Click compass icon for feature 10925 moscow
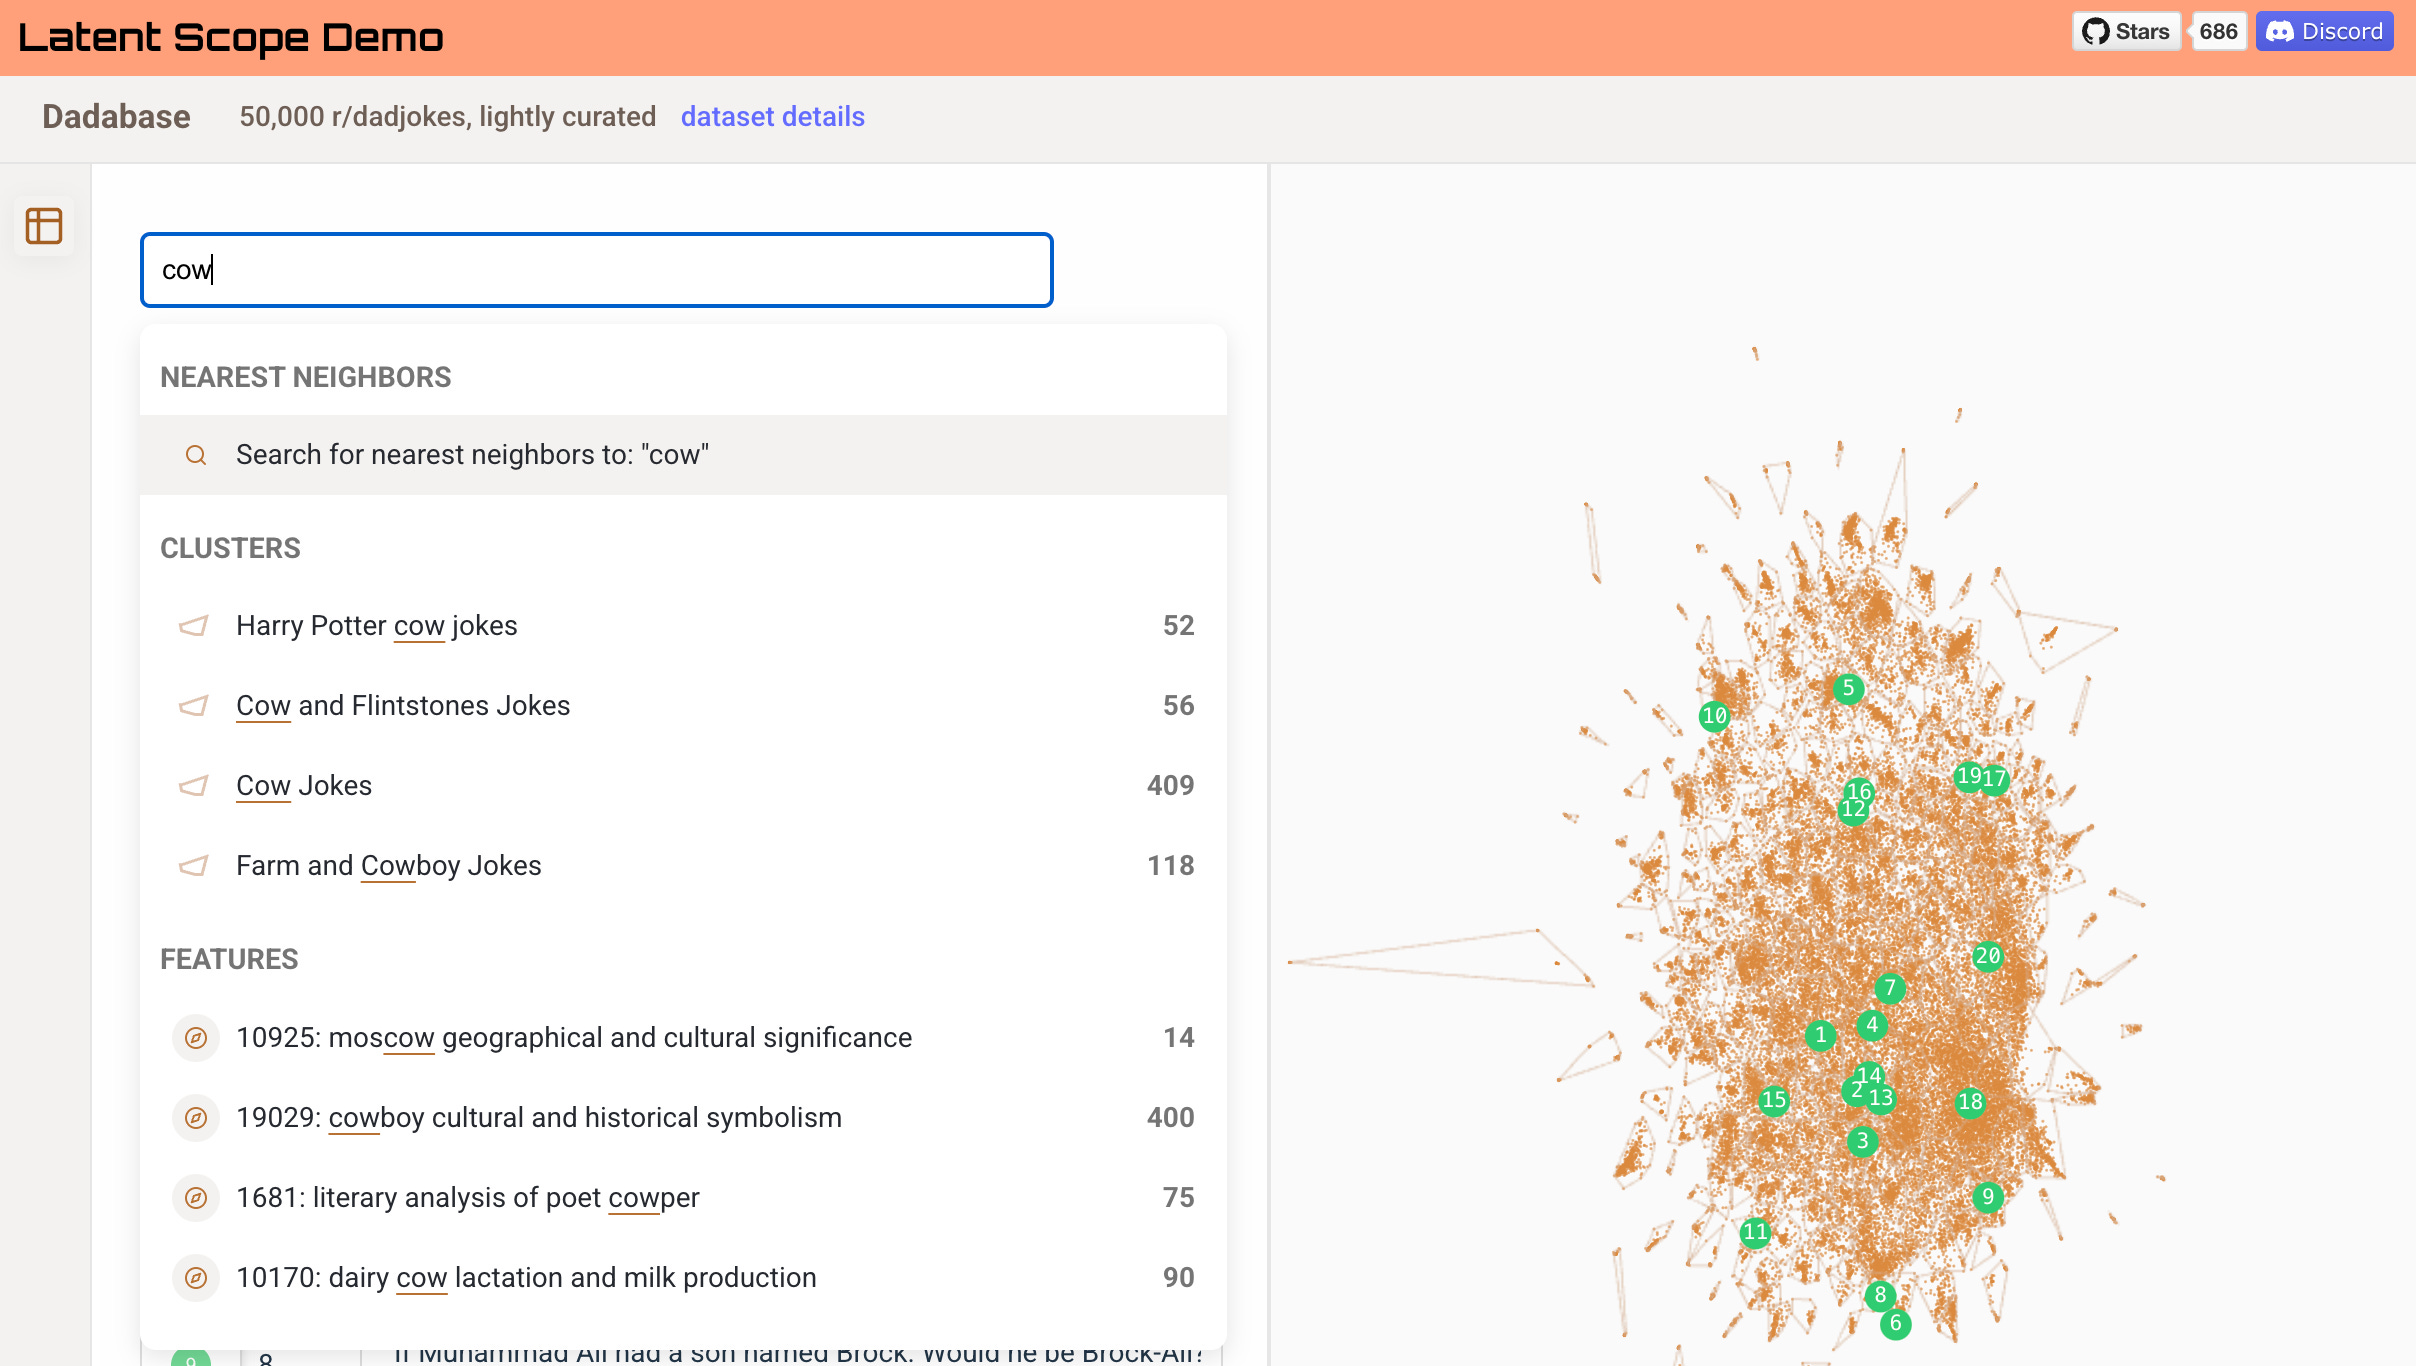Viewport: 2416px width, 1366px height. click(196, 1038)
